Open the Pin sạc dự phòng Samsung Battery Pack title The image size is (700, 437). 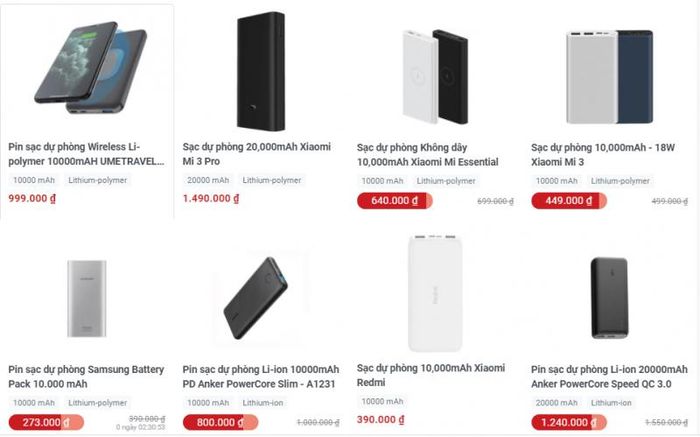(86, 377)
